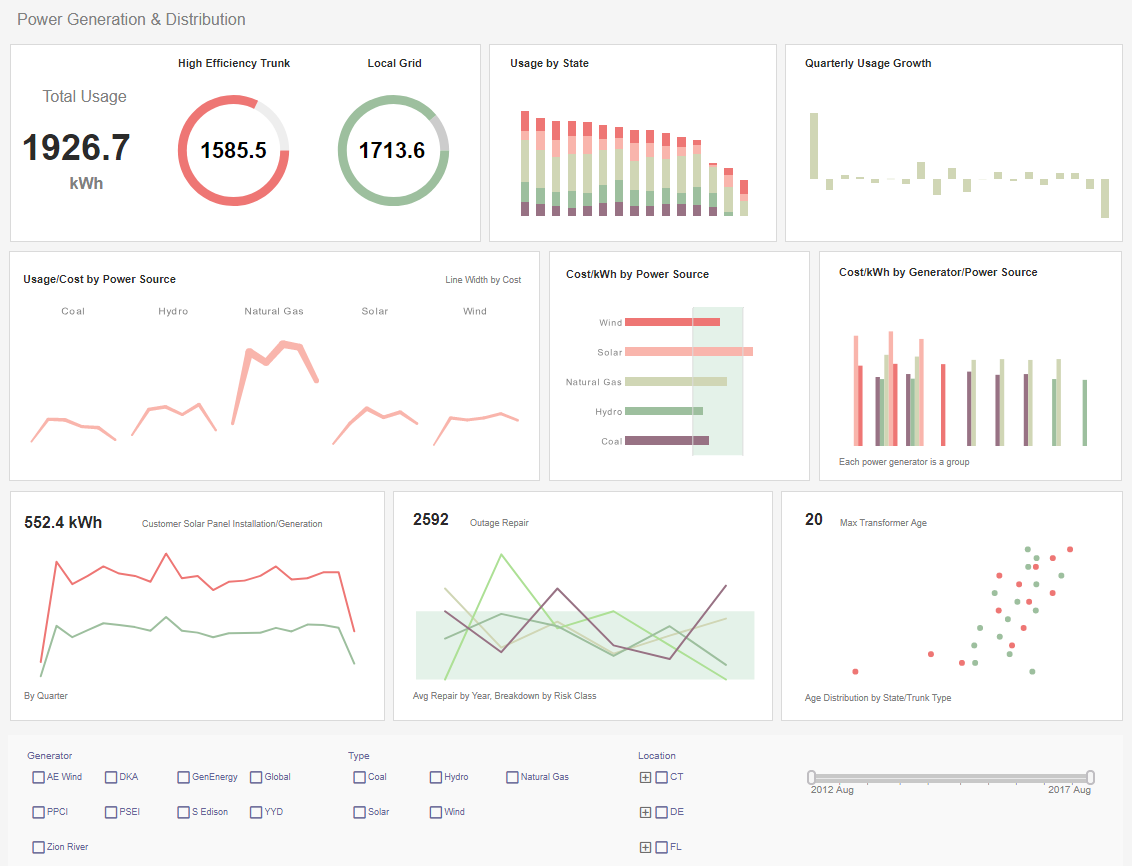Expand the CT location node

(x=645, y=776)
